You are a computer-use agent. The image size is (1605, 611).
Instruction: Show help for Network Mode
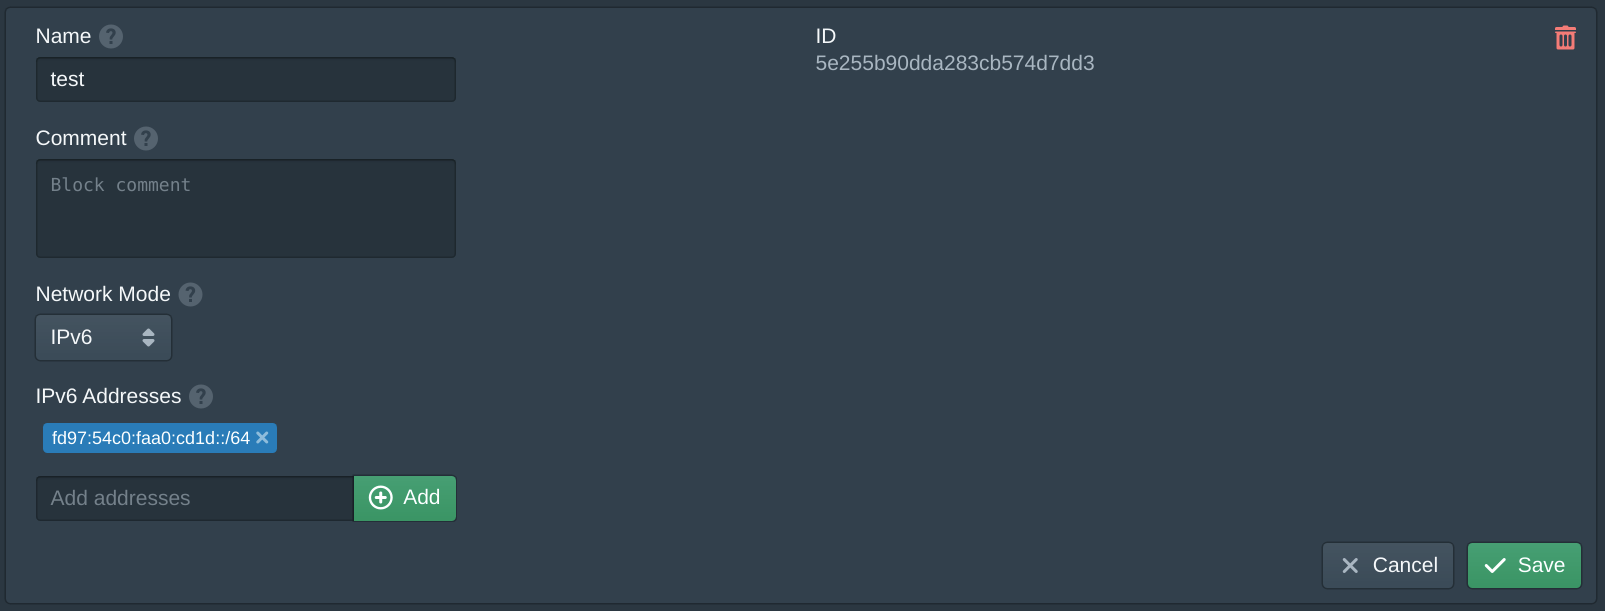(x=190, y=294)
